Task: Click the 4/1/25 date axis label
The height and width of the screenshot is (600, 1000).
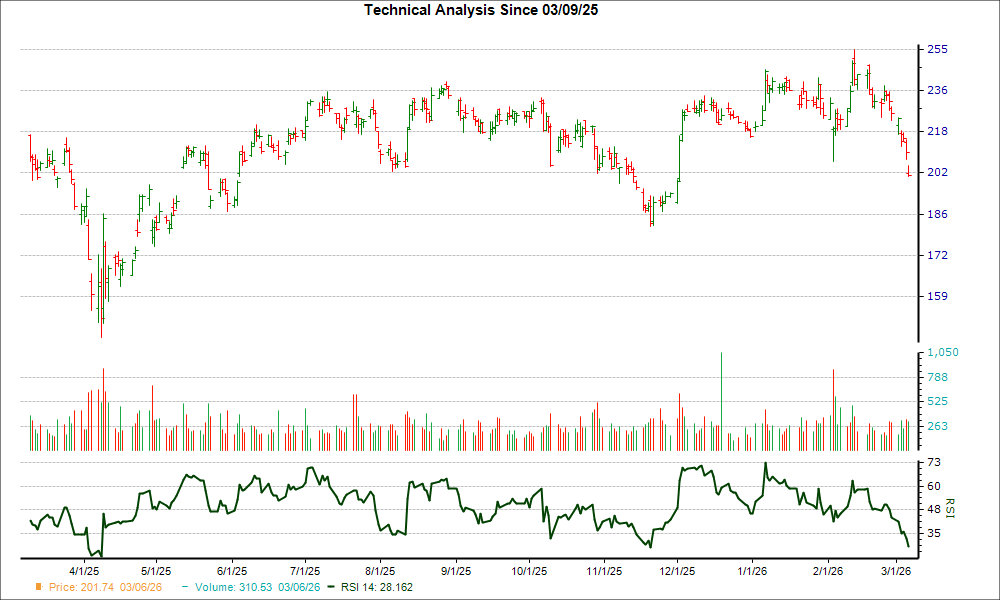Action: point(85,566)
